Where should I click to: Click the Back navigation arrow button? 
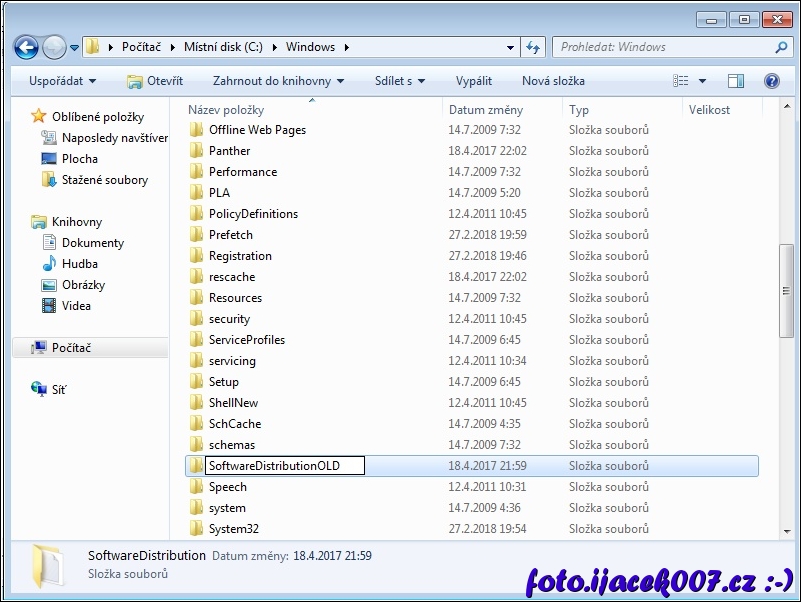pyautogui.click(x=26, y=47)
